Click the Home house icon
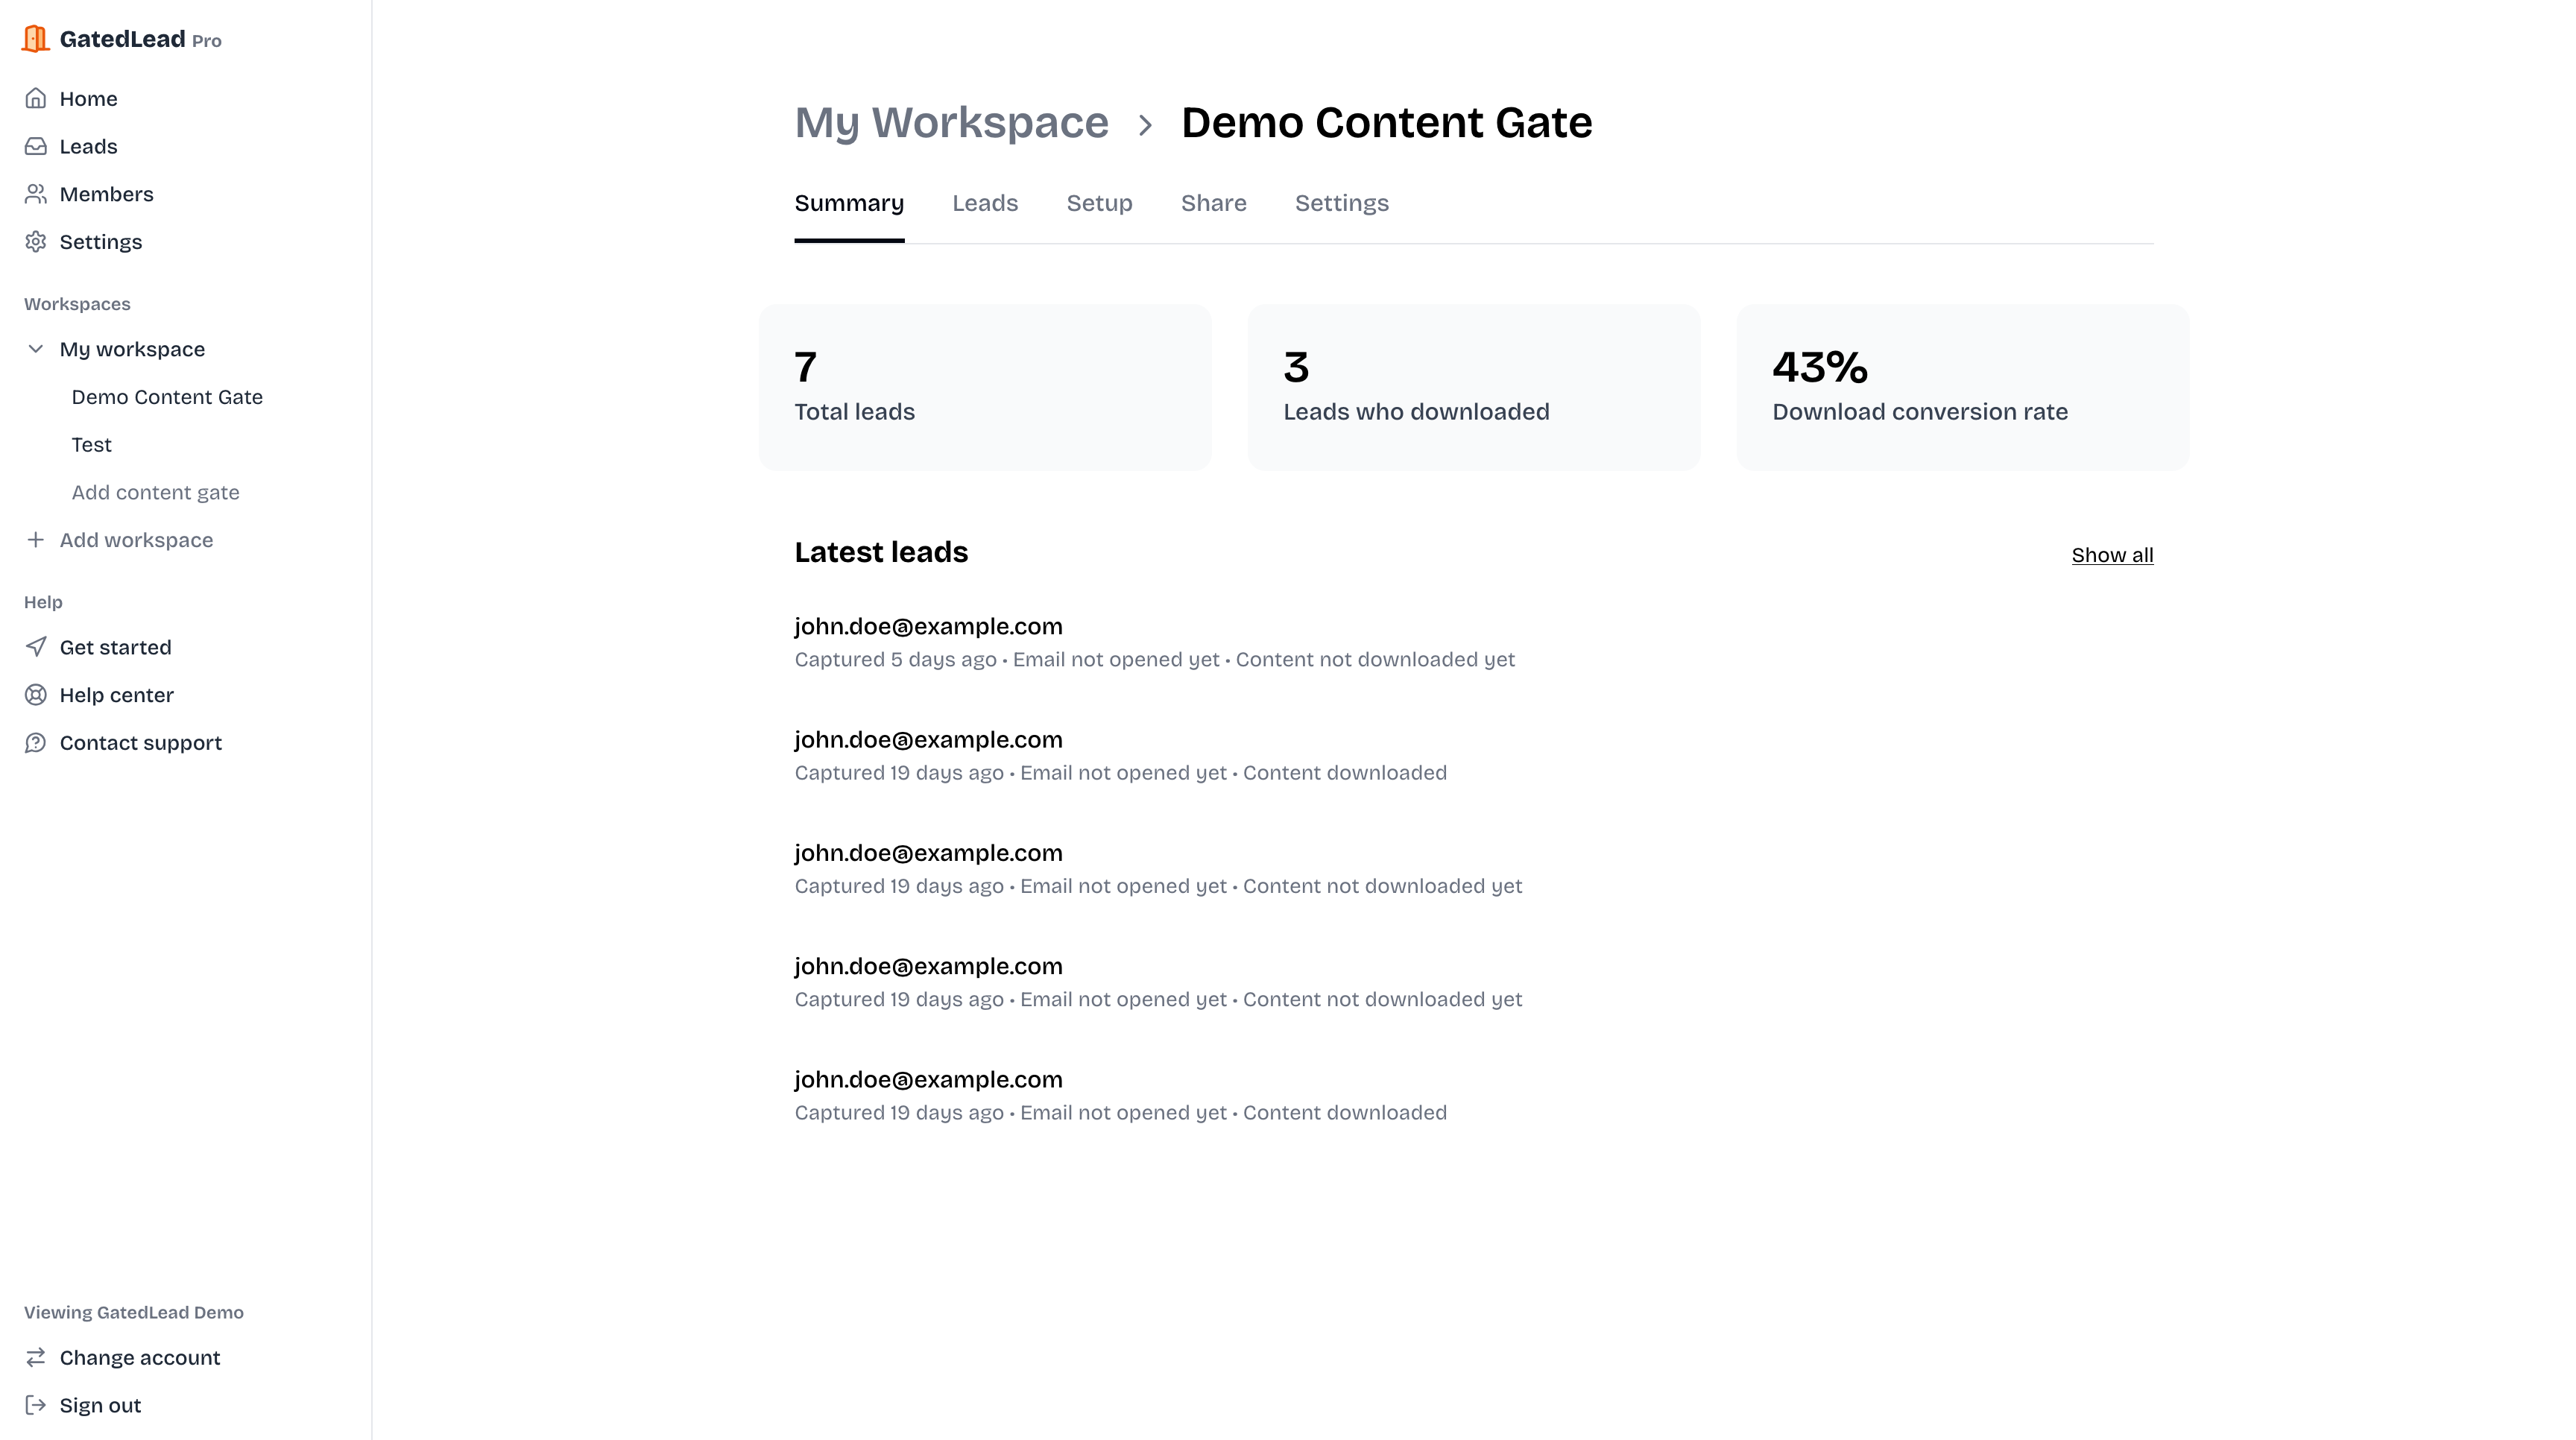Viewport: 2576px width, 1440px height. tap(36, 98)
